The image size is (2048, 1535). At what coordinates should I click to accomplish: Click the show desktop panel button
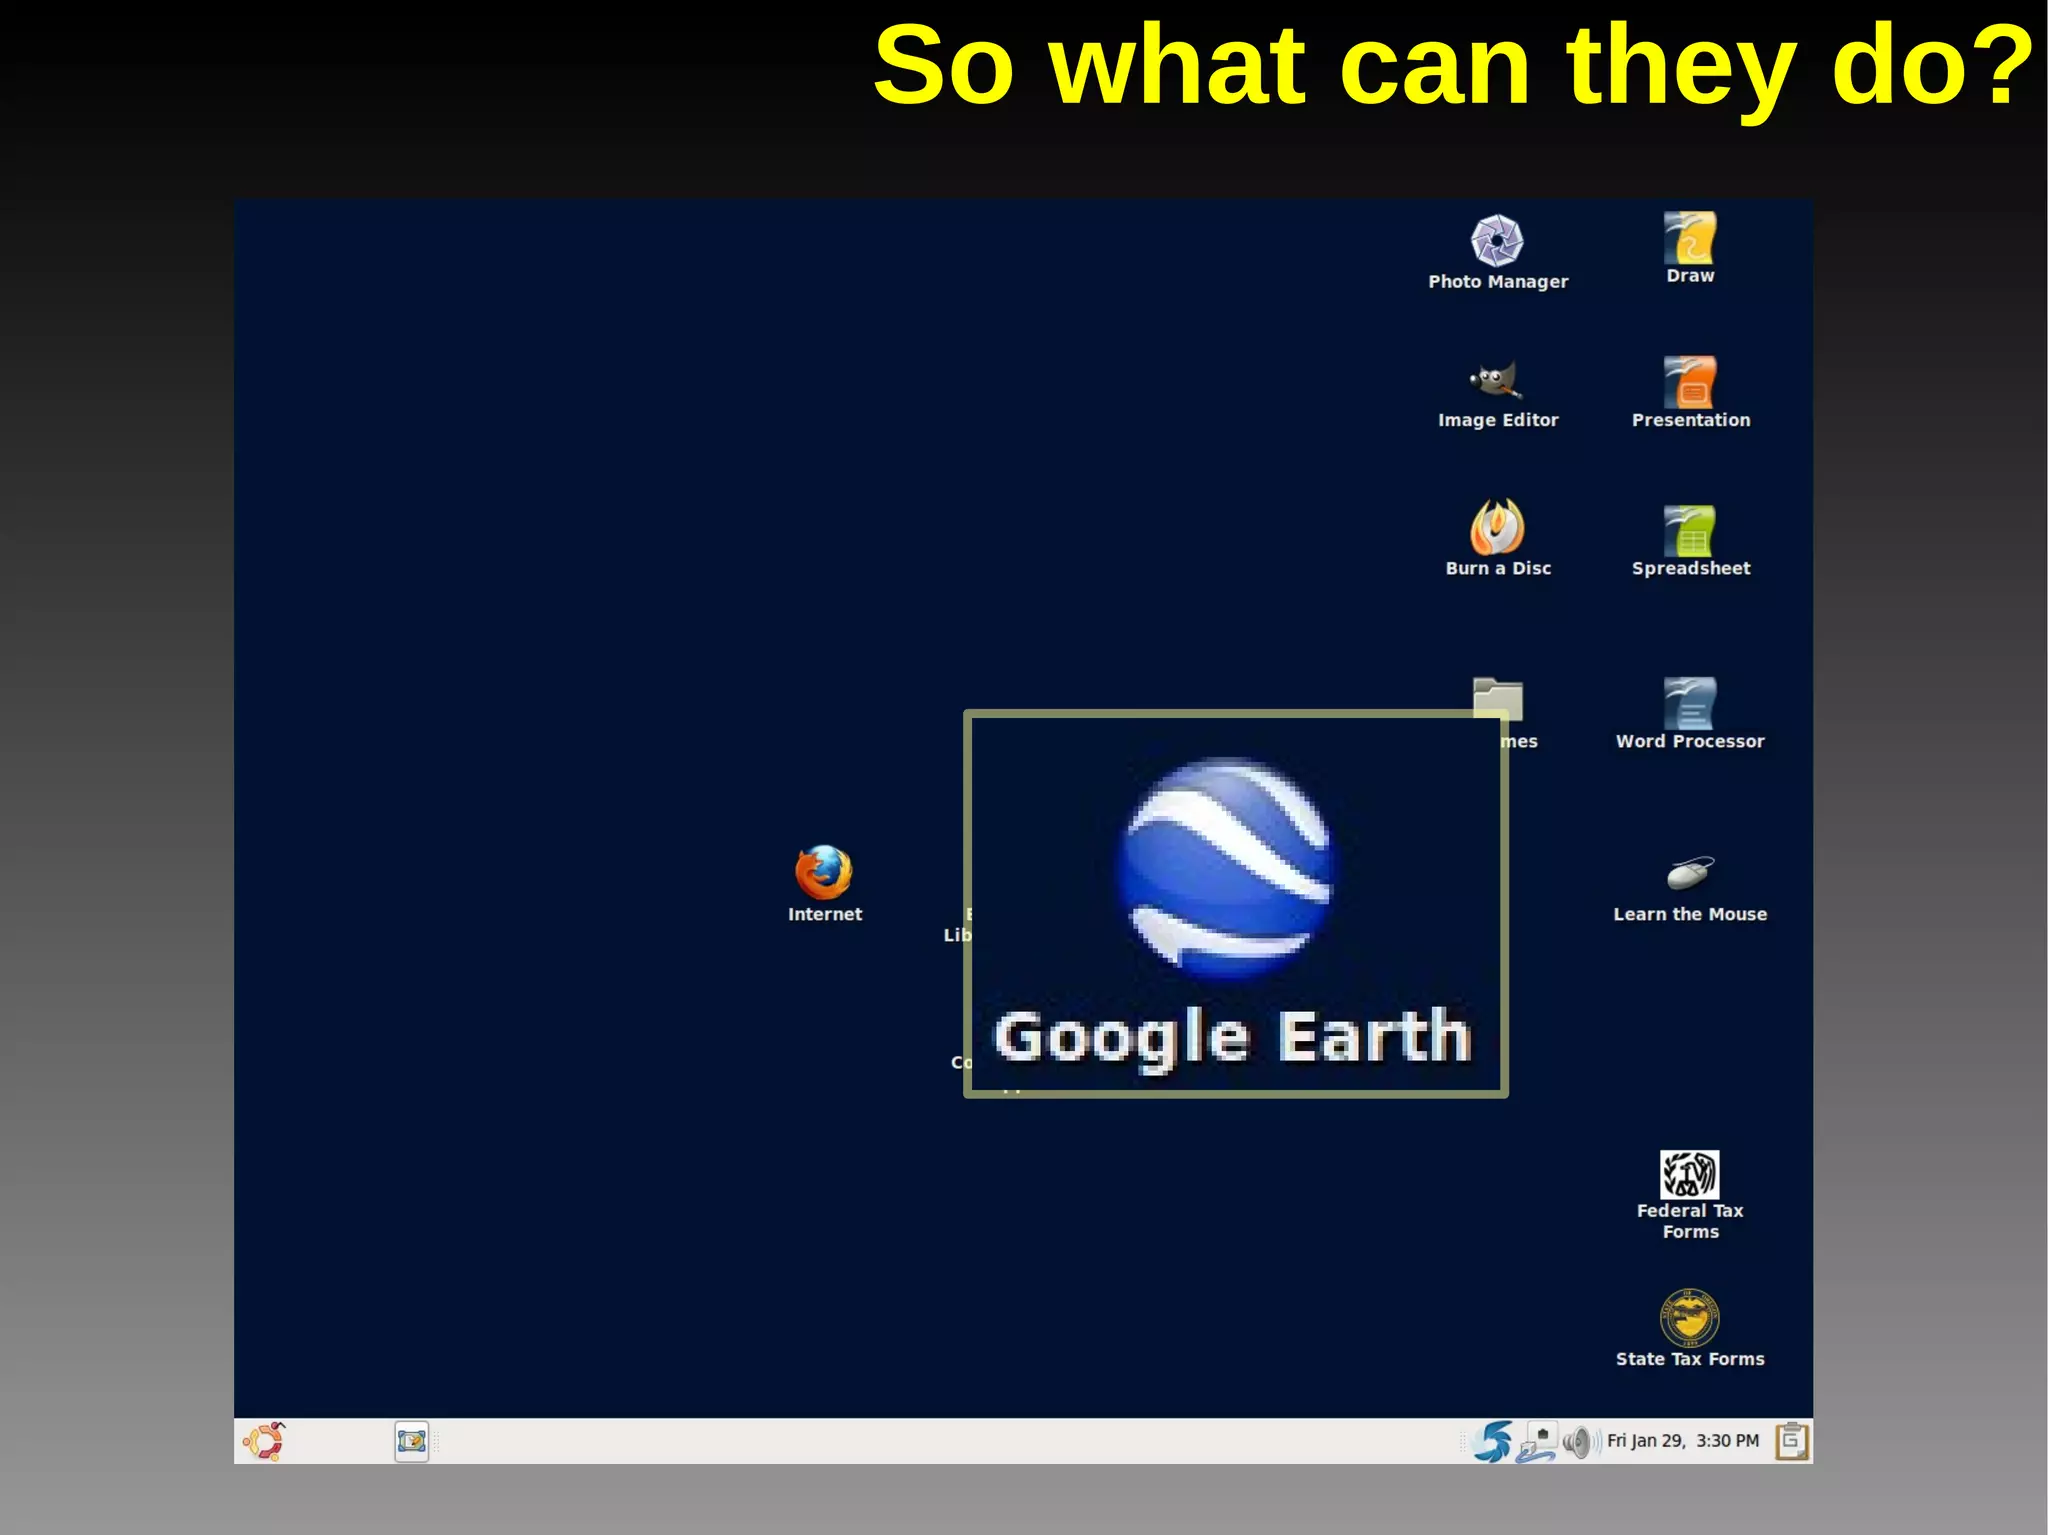[411, 1441]
